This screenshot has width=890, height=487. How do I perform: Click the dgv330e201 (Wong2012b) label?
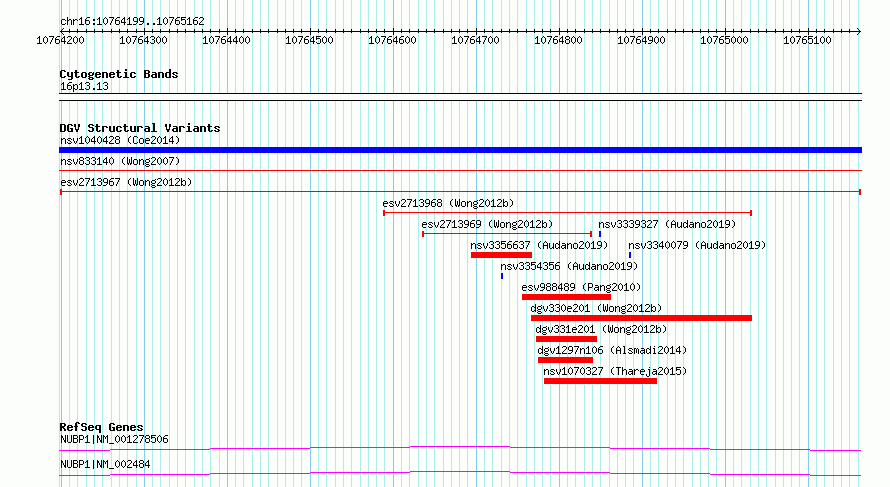596,308
